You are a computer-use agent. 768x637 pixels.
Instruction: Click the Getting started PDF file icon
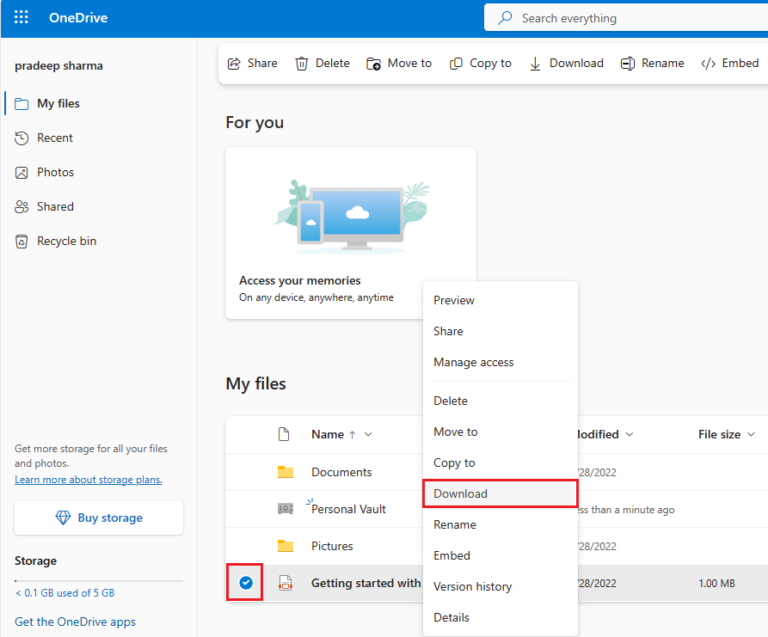pos(286,583)
